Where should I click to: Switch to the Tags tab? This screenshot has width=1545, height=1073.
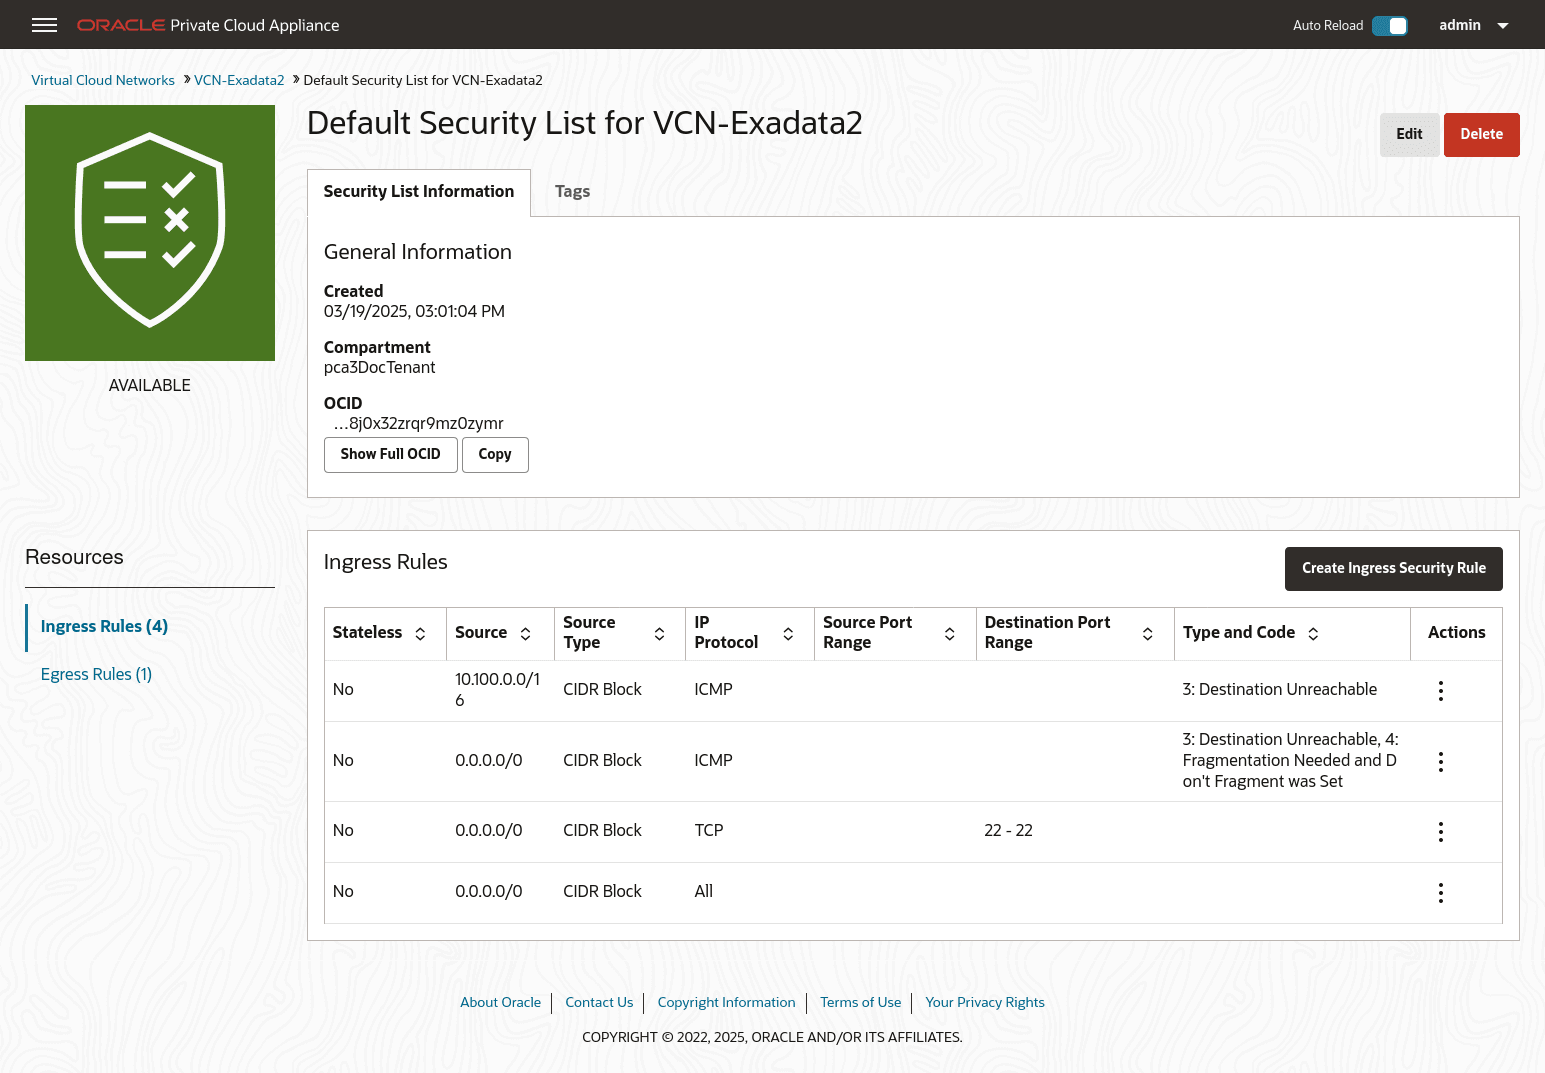pyautogui.click(x=572, y=192)
